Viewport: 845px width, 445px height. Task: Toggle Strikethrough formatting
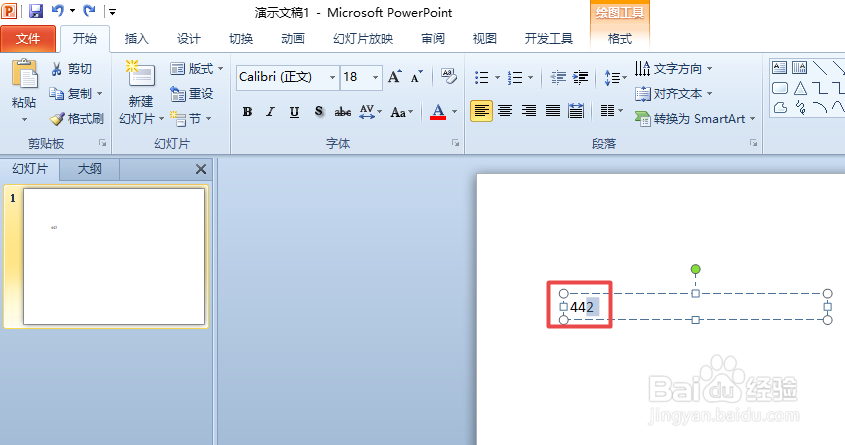point(343,112)
